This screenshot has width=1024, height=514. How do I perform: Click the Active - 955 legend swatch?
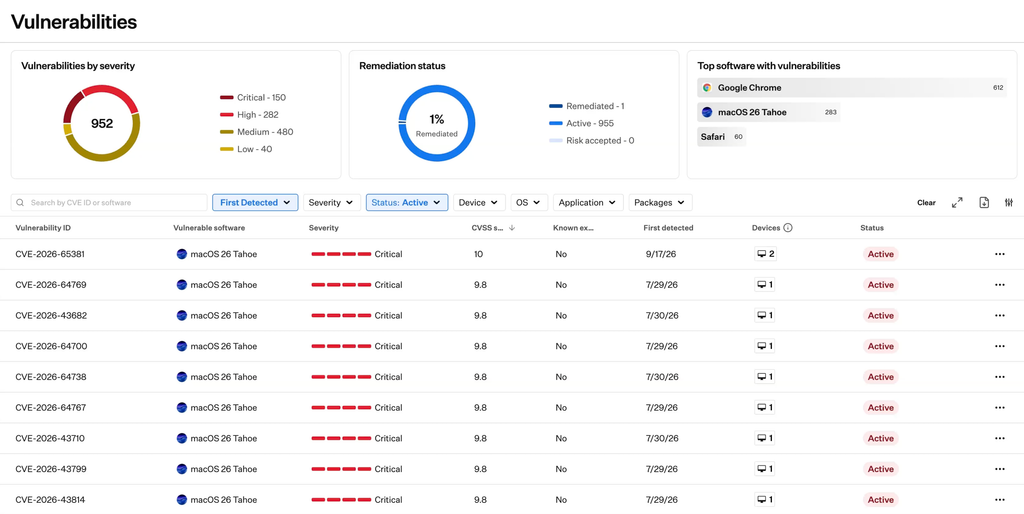pyautogui.click(x=556, y=123)
